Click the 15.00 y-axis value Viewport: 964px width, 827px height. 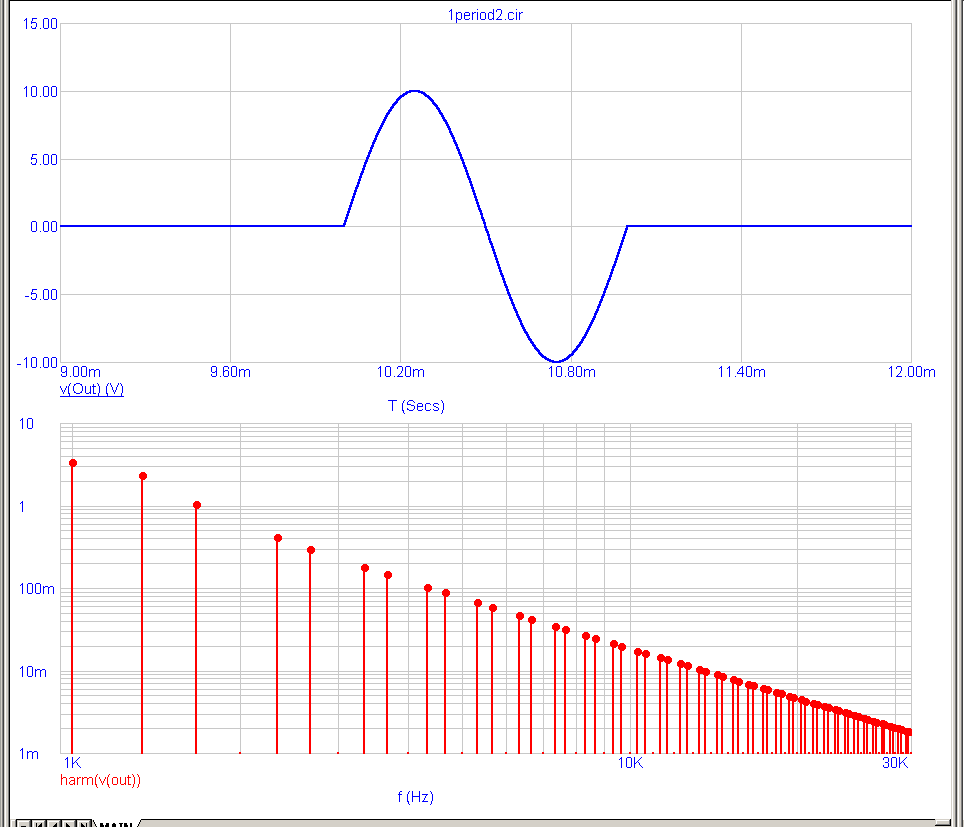pos(40,24)
